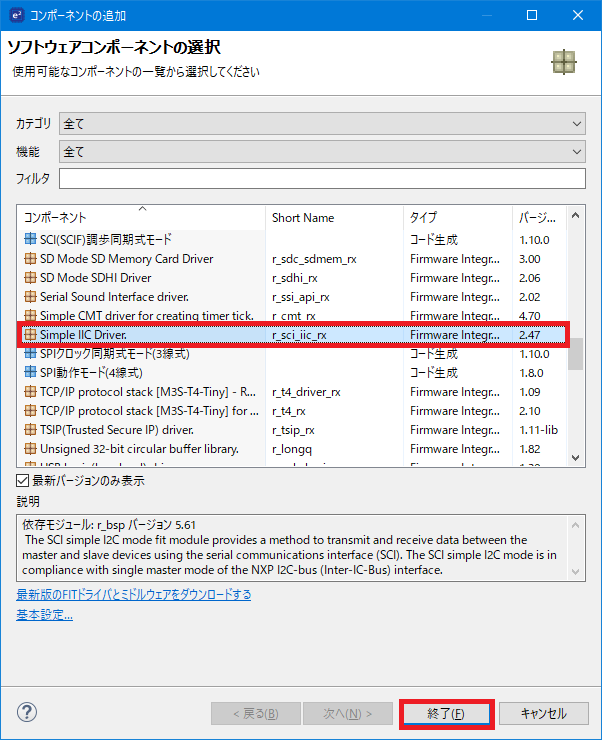
Task: Sort by タイプ column header
Action: tap(458, 218)
